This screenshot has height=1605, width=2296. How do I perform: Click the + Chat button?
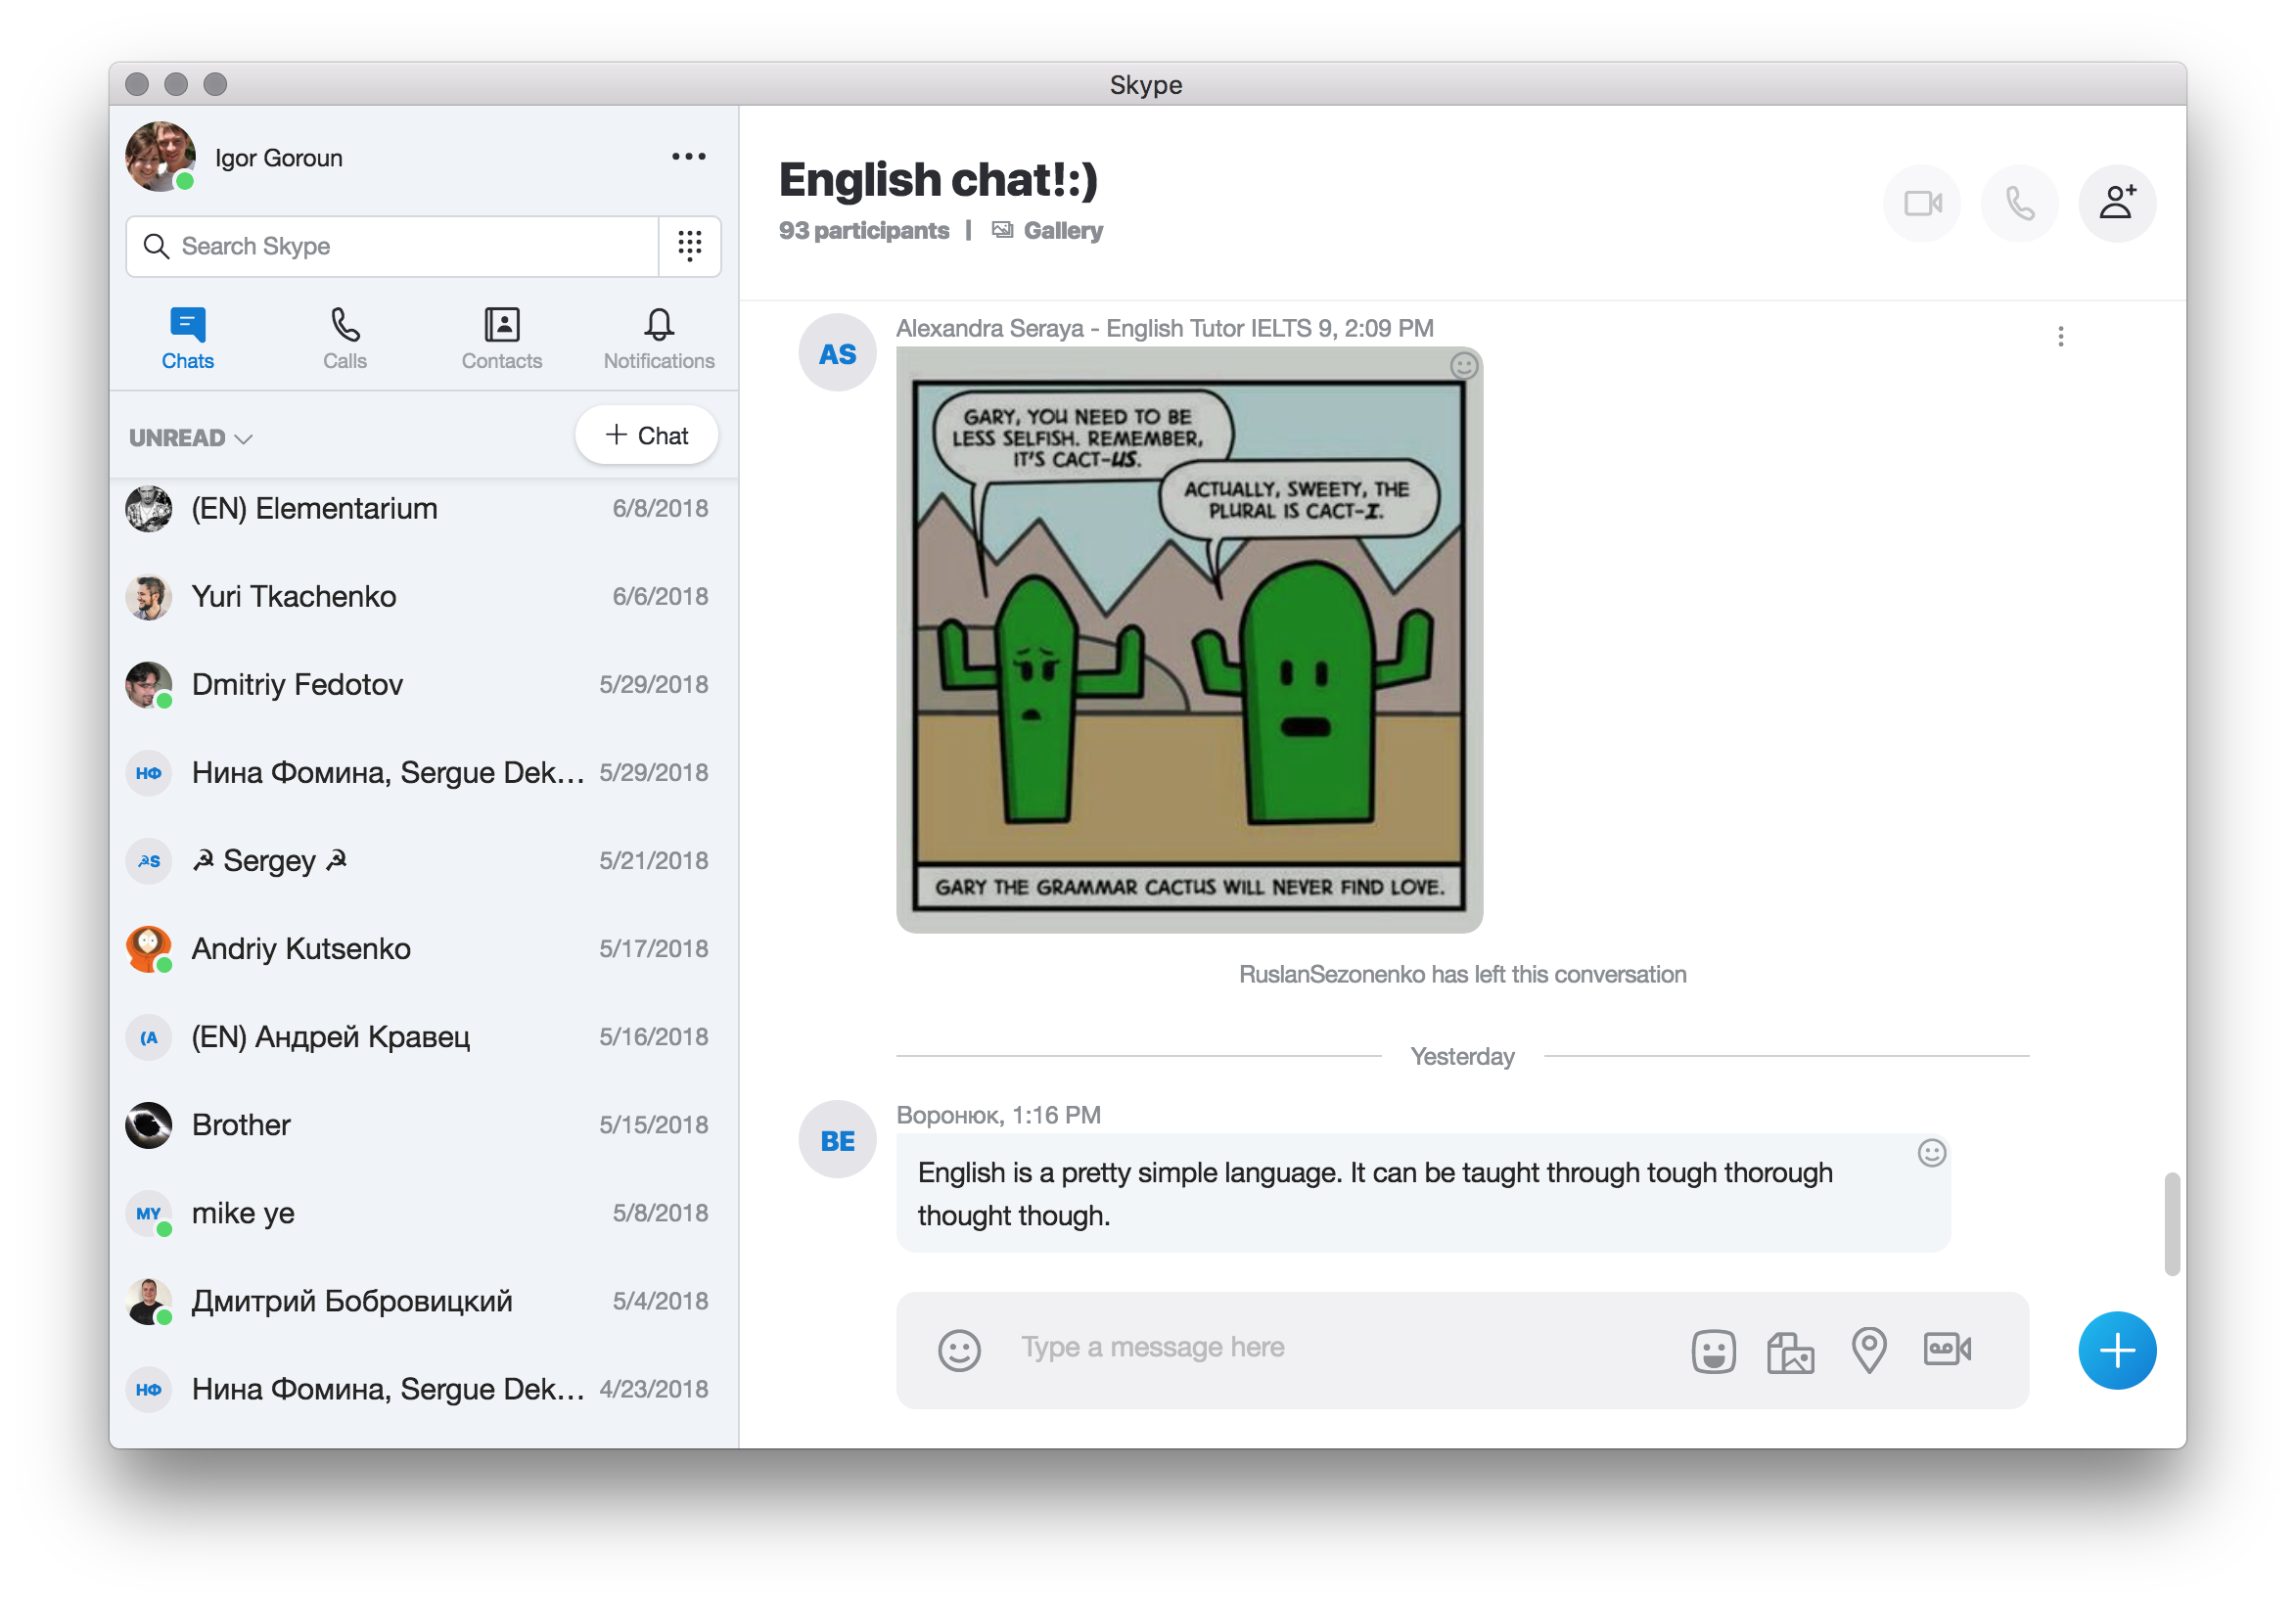646,436
